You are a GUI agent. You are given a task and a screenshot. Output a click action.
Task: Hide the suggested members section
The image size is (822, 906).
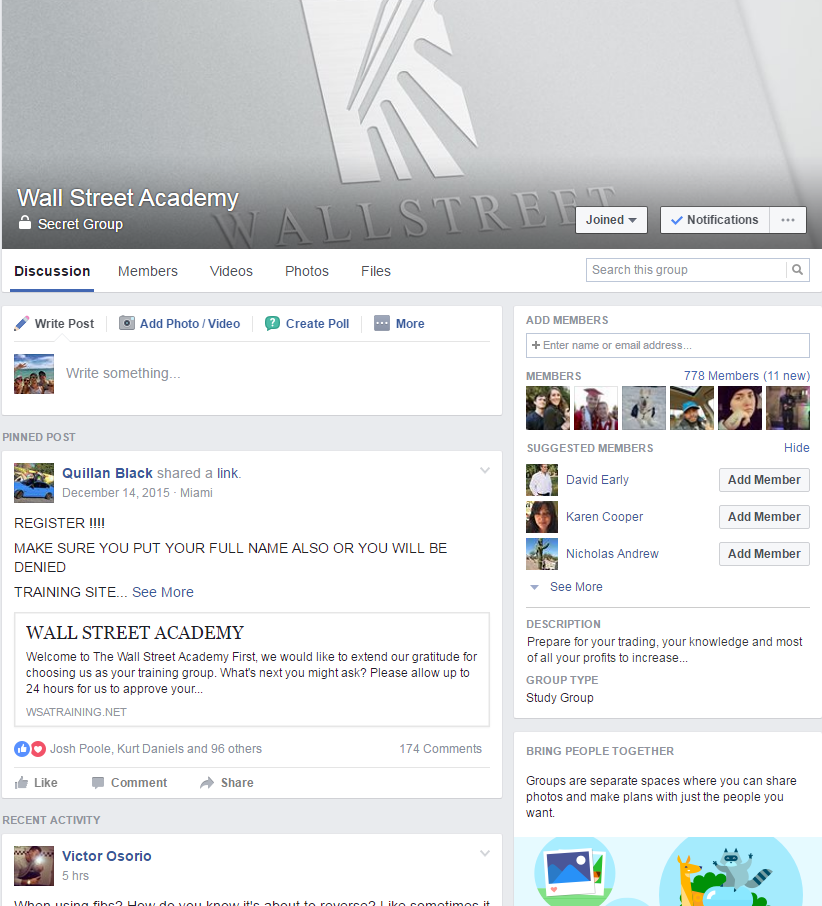click(796, 448)
